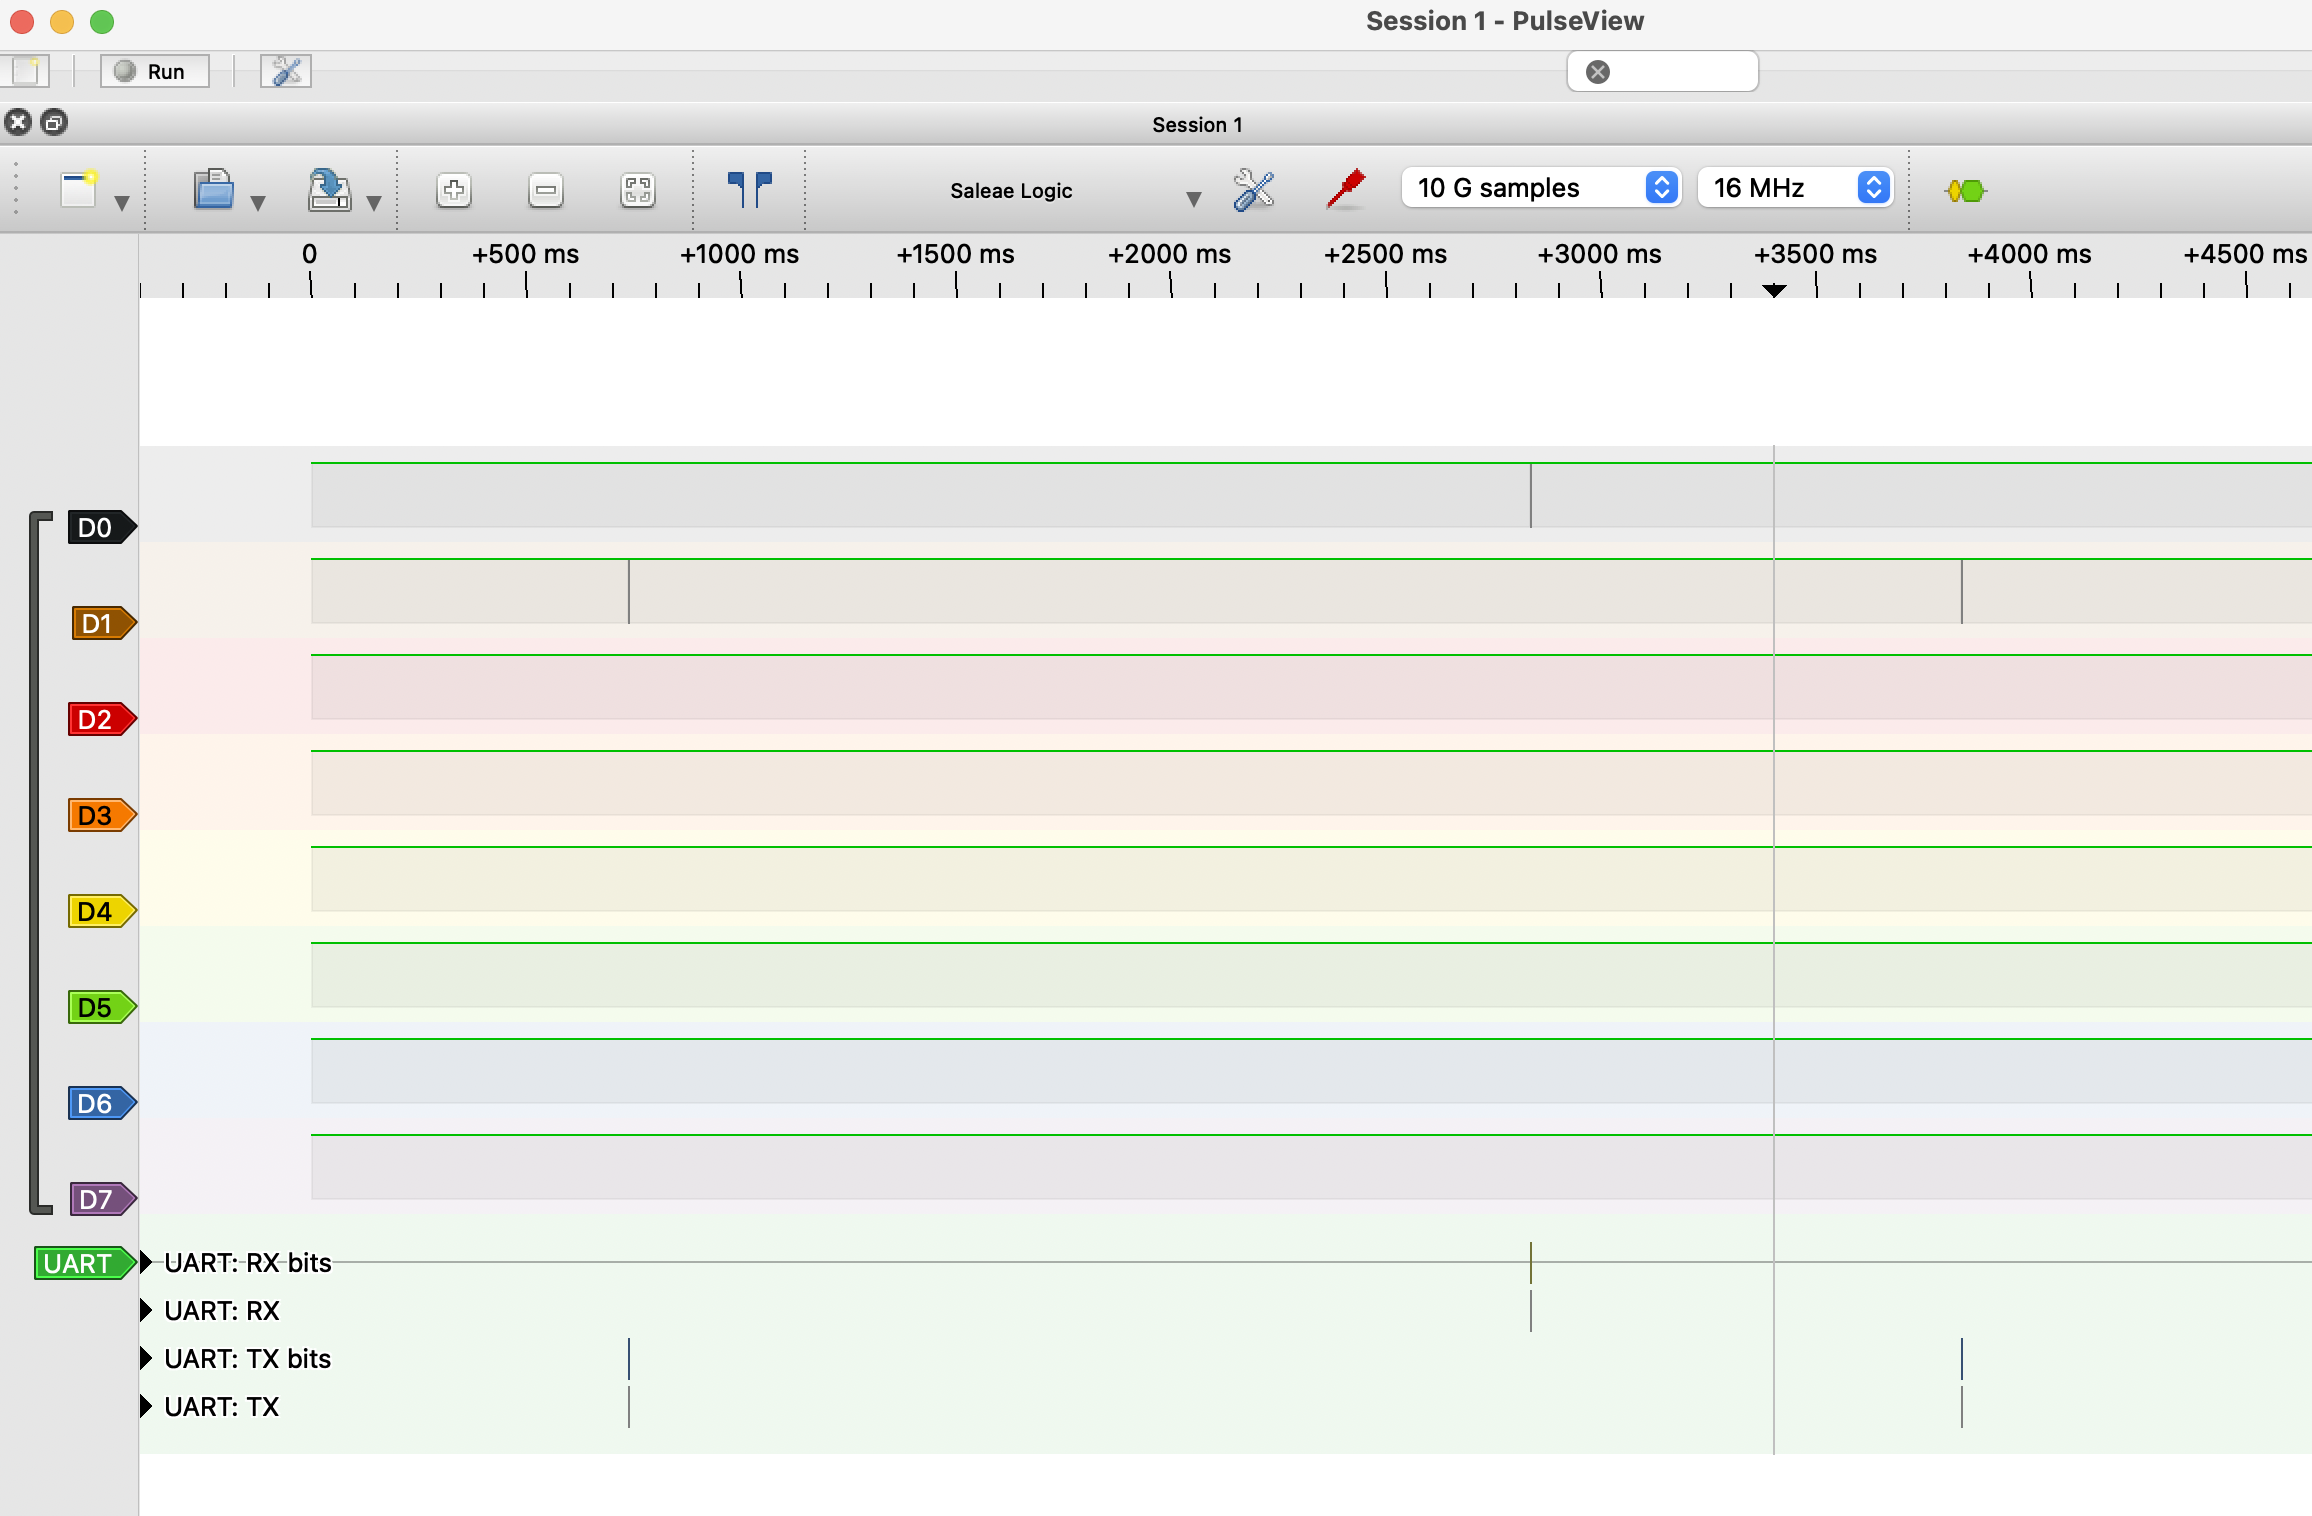2312x1516 pixels.
Task: Click the red probe channels icon
Action: pos(1346,188)
